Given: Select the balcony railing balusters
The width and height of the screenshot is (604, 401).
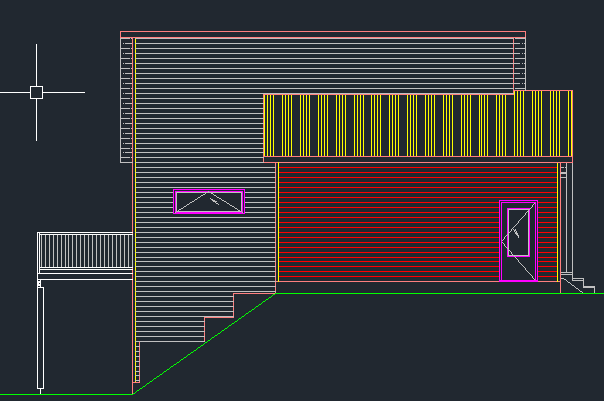Looking at the screenshot, I should (x=85, y=250).
